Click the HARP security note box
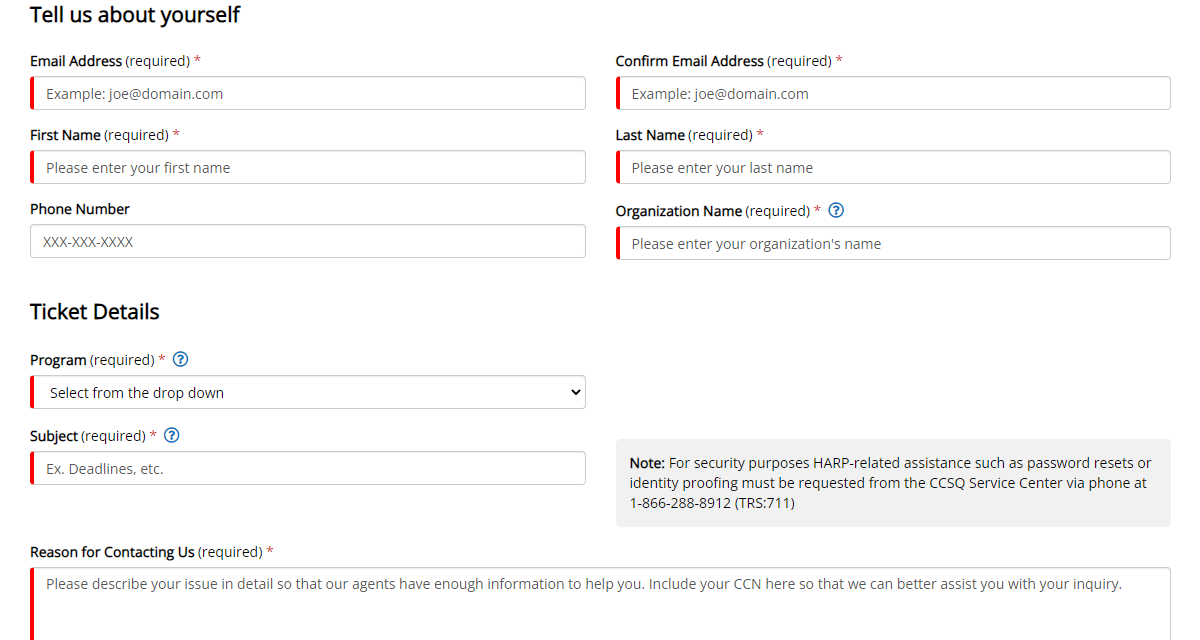 893,483
